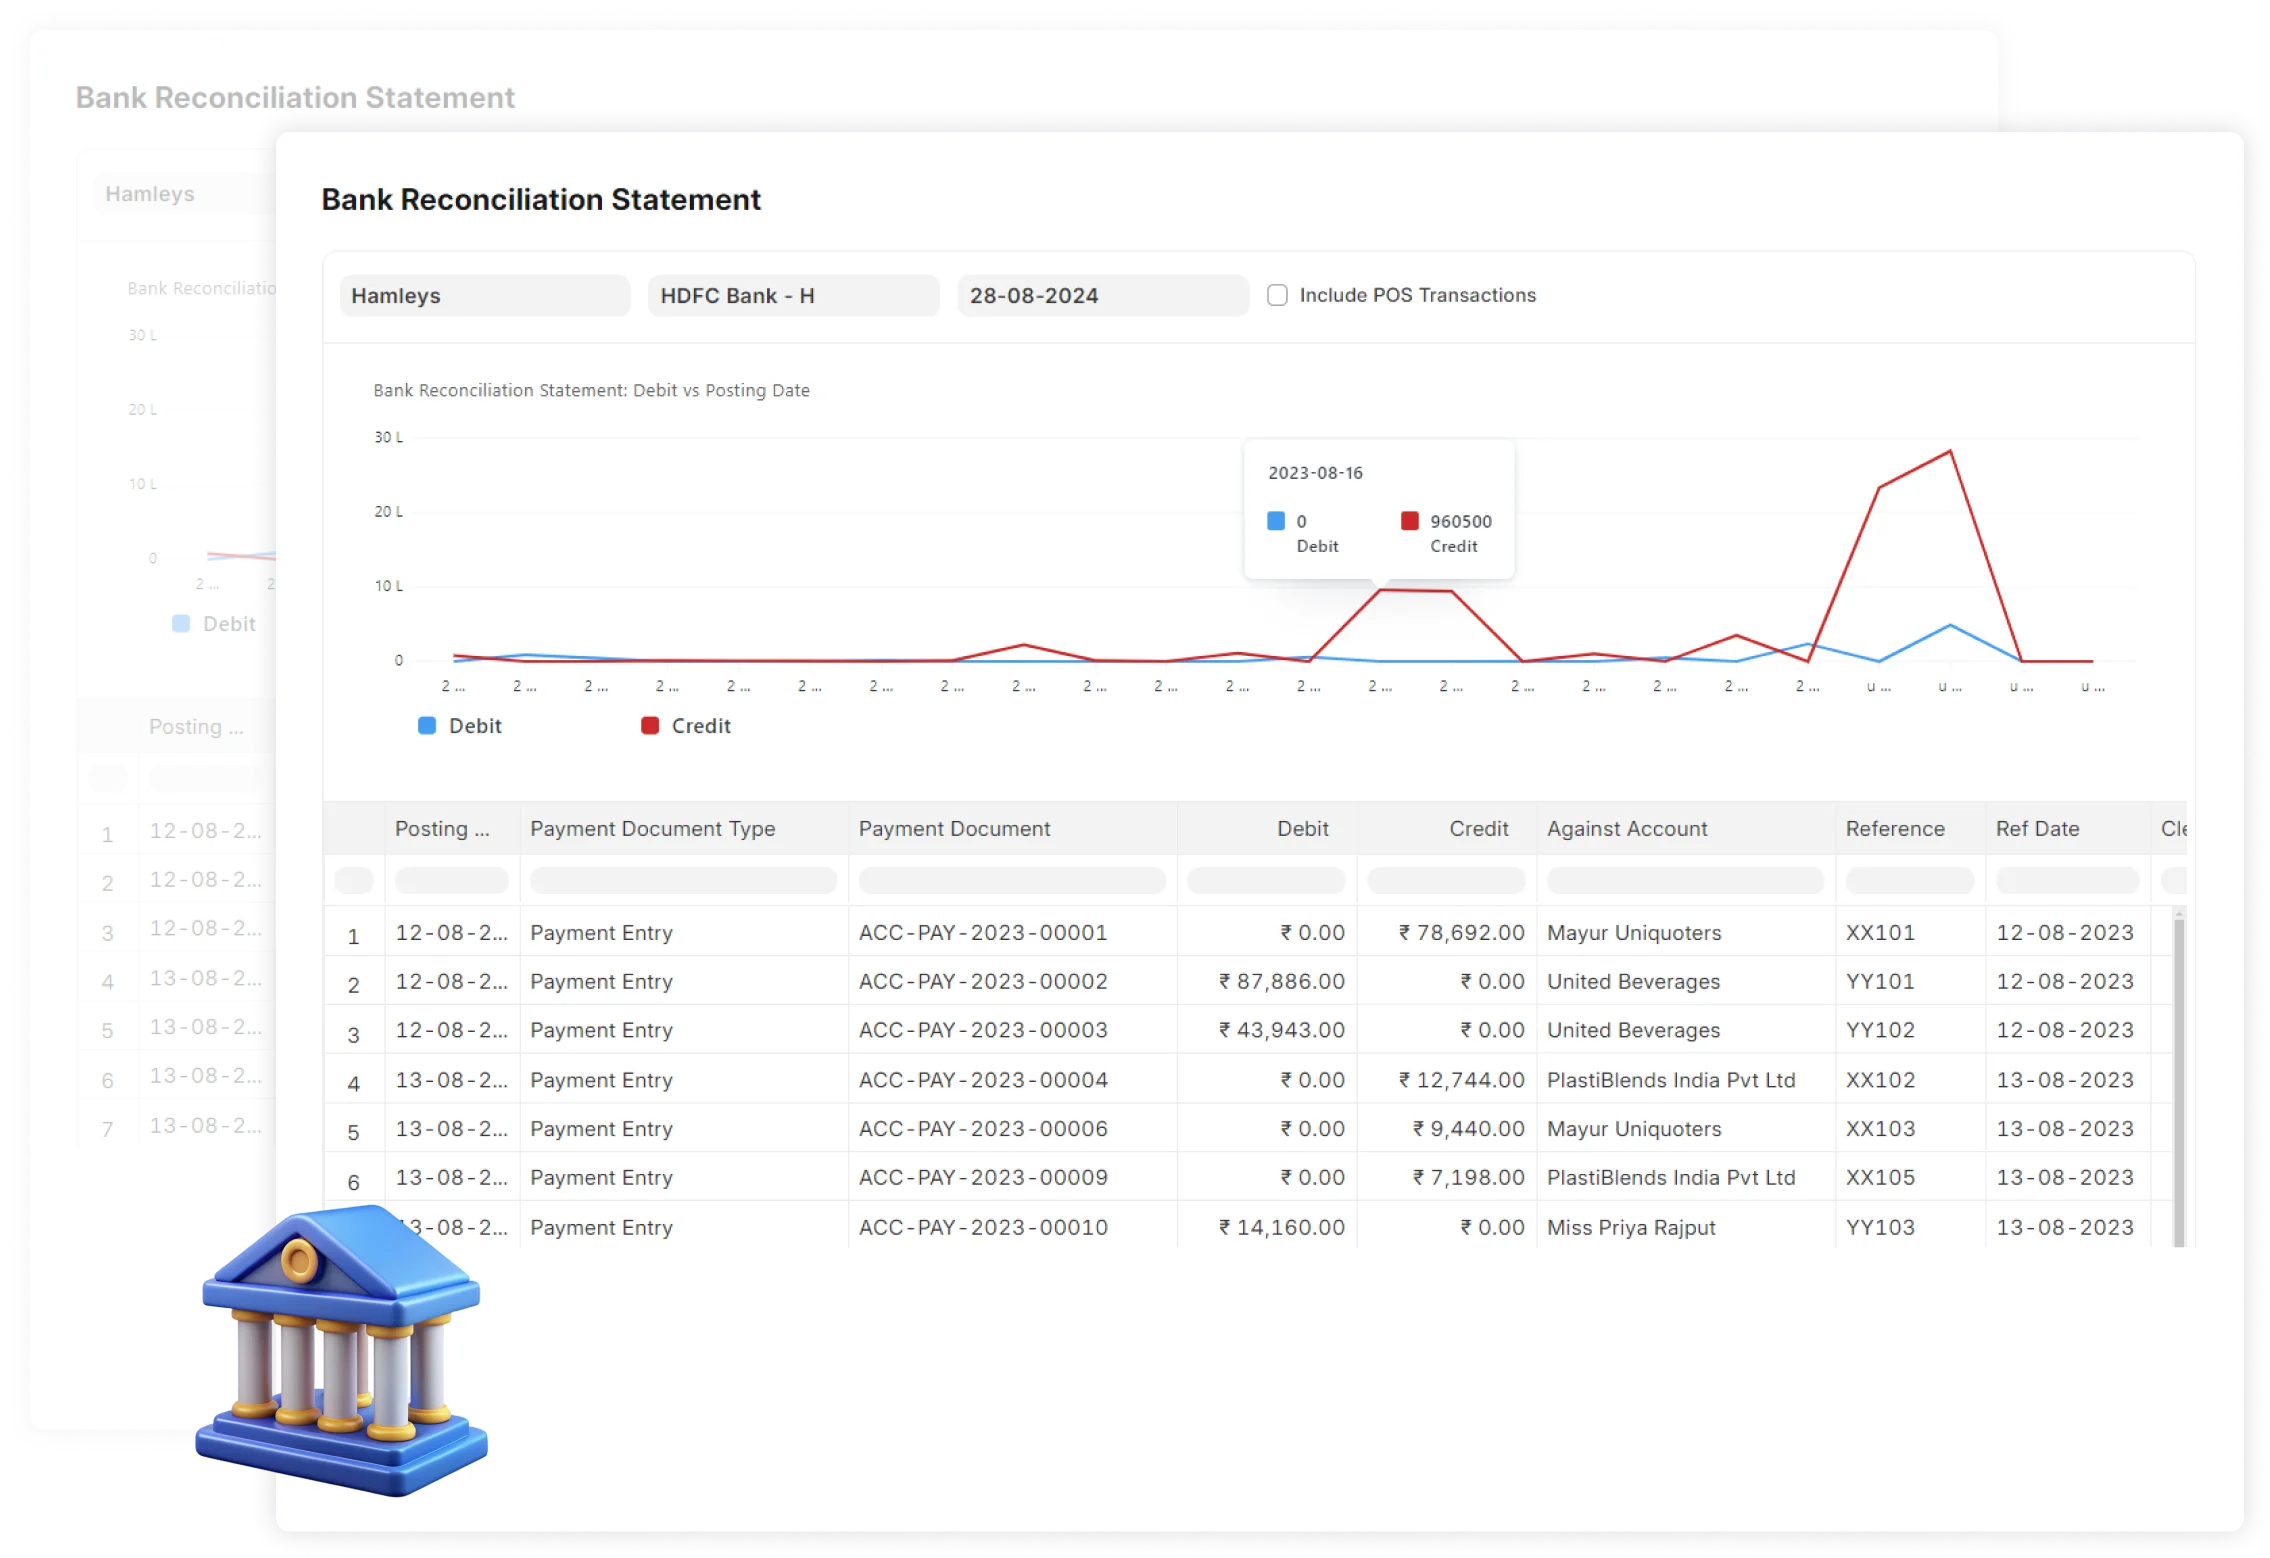Select the United Beverages cell in row 2

(x=1633, y=982)
